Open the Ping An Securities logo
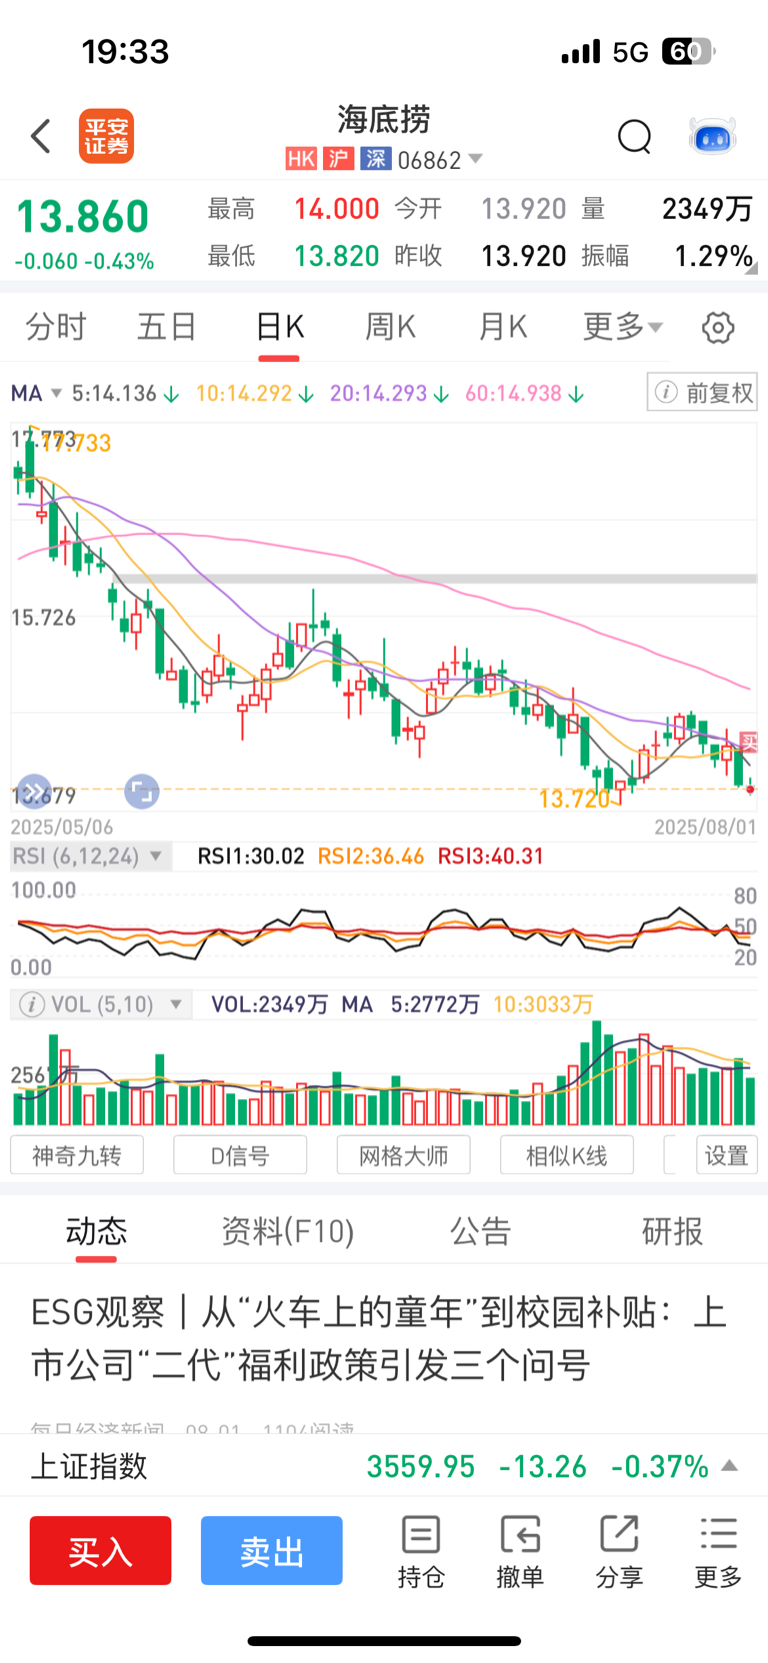 click(106, 136)
